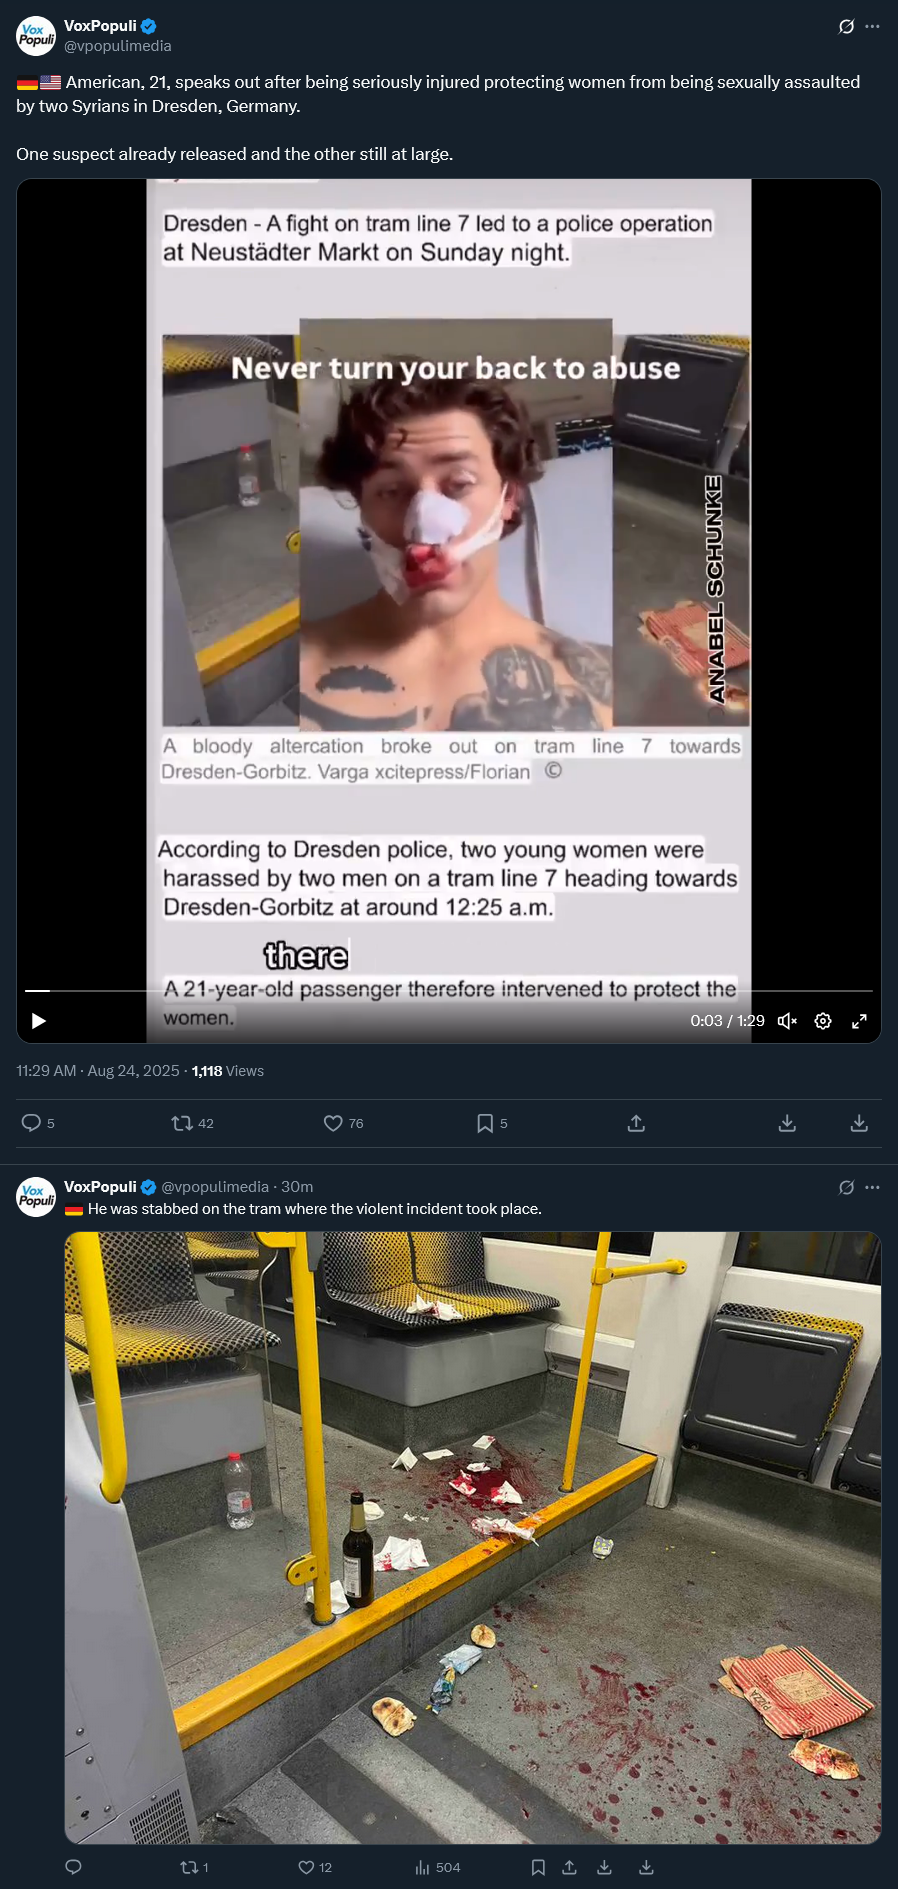Open VoxPopuli profile avatar on reply
The image size is (898, 1889).
tap(36, 1196)
